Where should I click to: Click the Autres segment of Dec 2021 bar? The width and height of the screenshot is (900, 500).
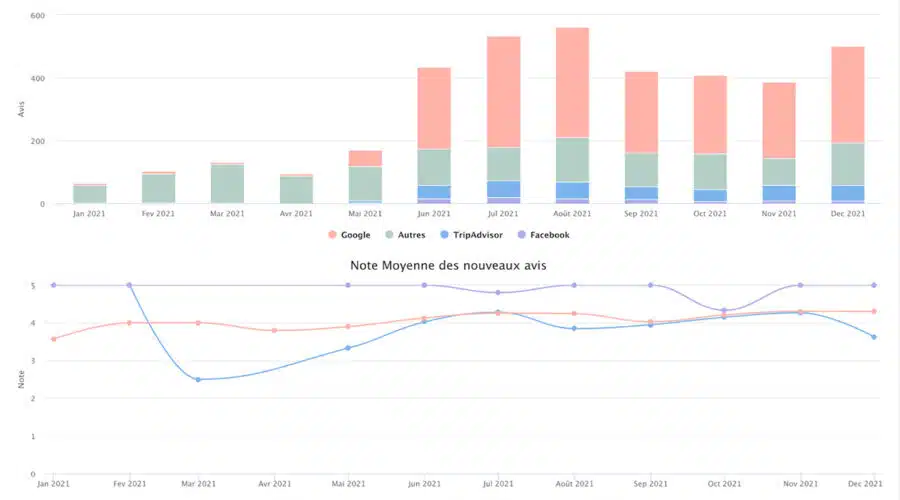coord(847,164)
